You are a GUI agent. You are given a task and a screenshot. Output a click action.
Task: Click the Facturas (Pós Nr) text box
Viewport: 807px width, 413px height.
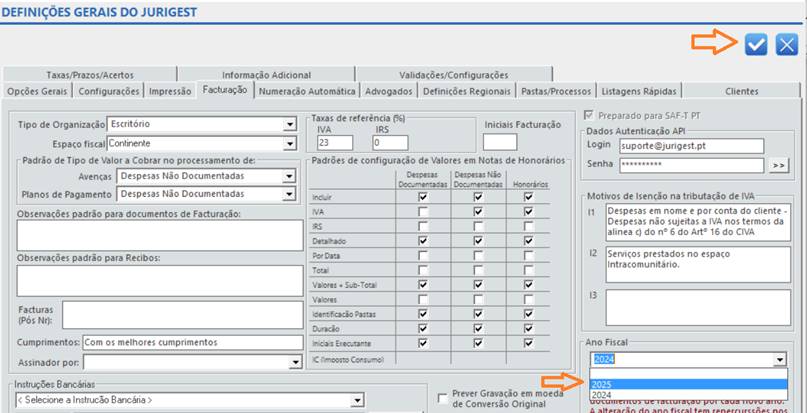[183, 315]
